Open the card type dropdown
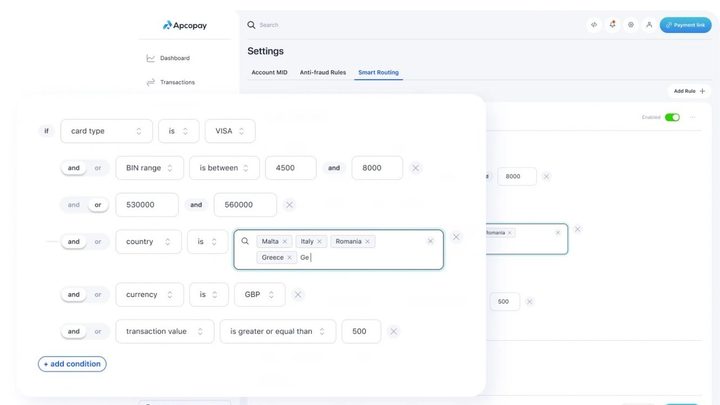This screenshot has height=405, width=720. [x=107, y=131]
